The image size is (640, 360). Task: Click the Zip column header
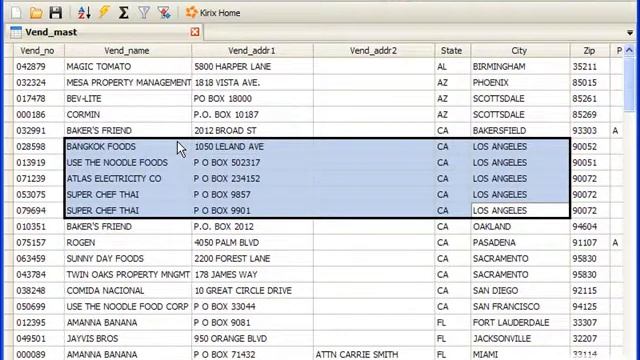coord(589,51)
